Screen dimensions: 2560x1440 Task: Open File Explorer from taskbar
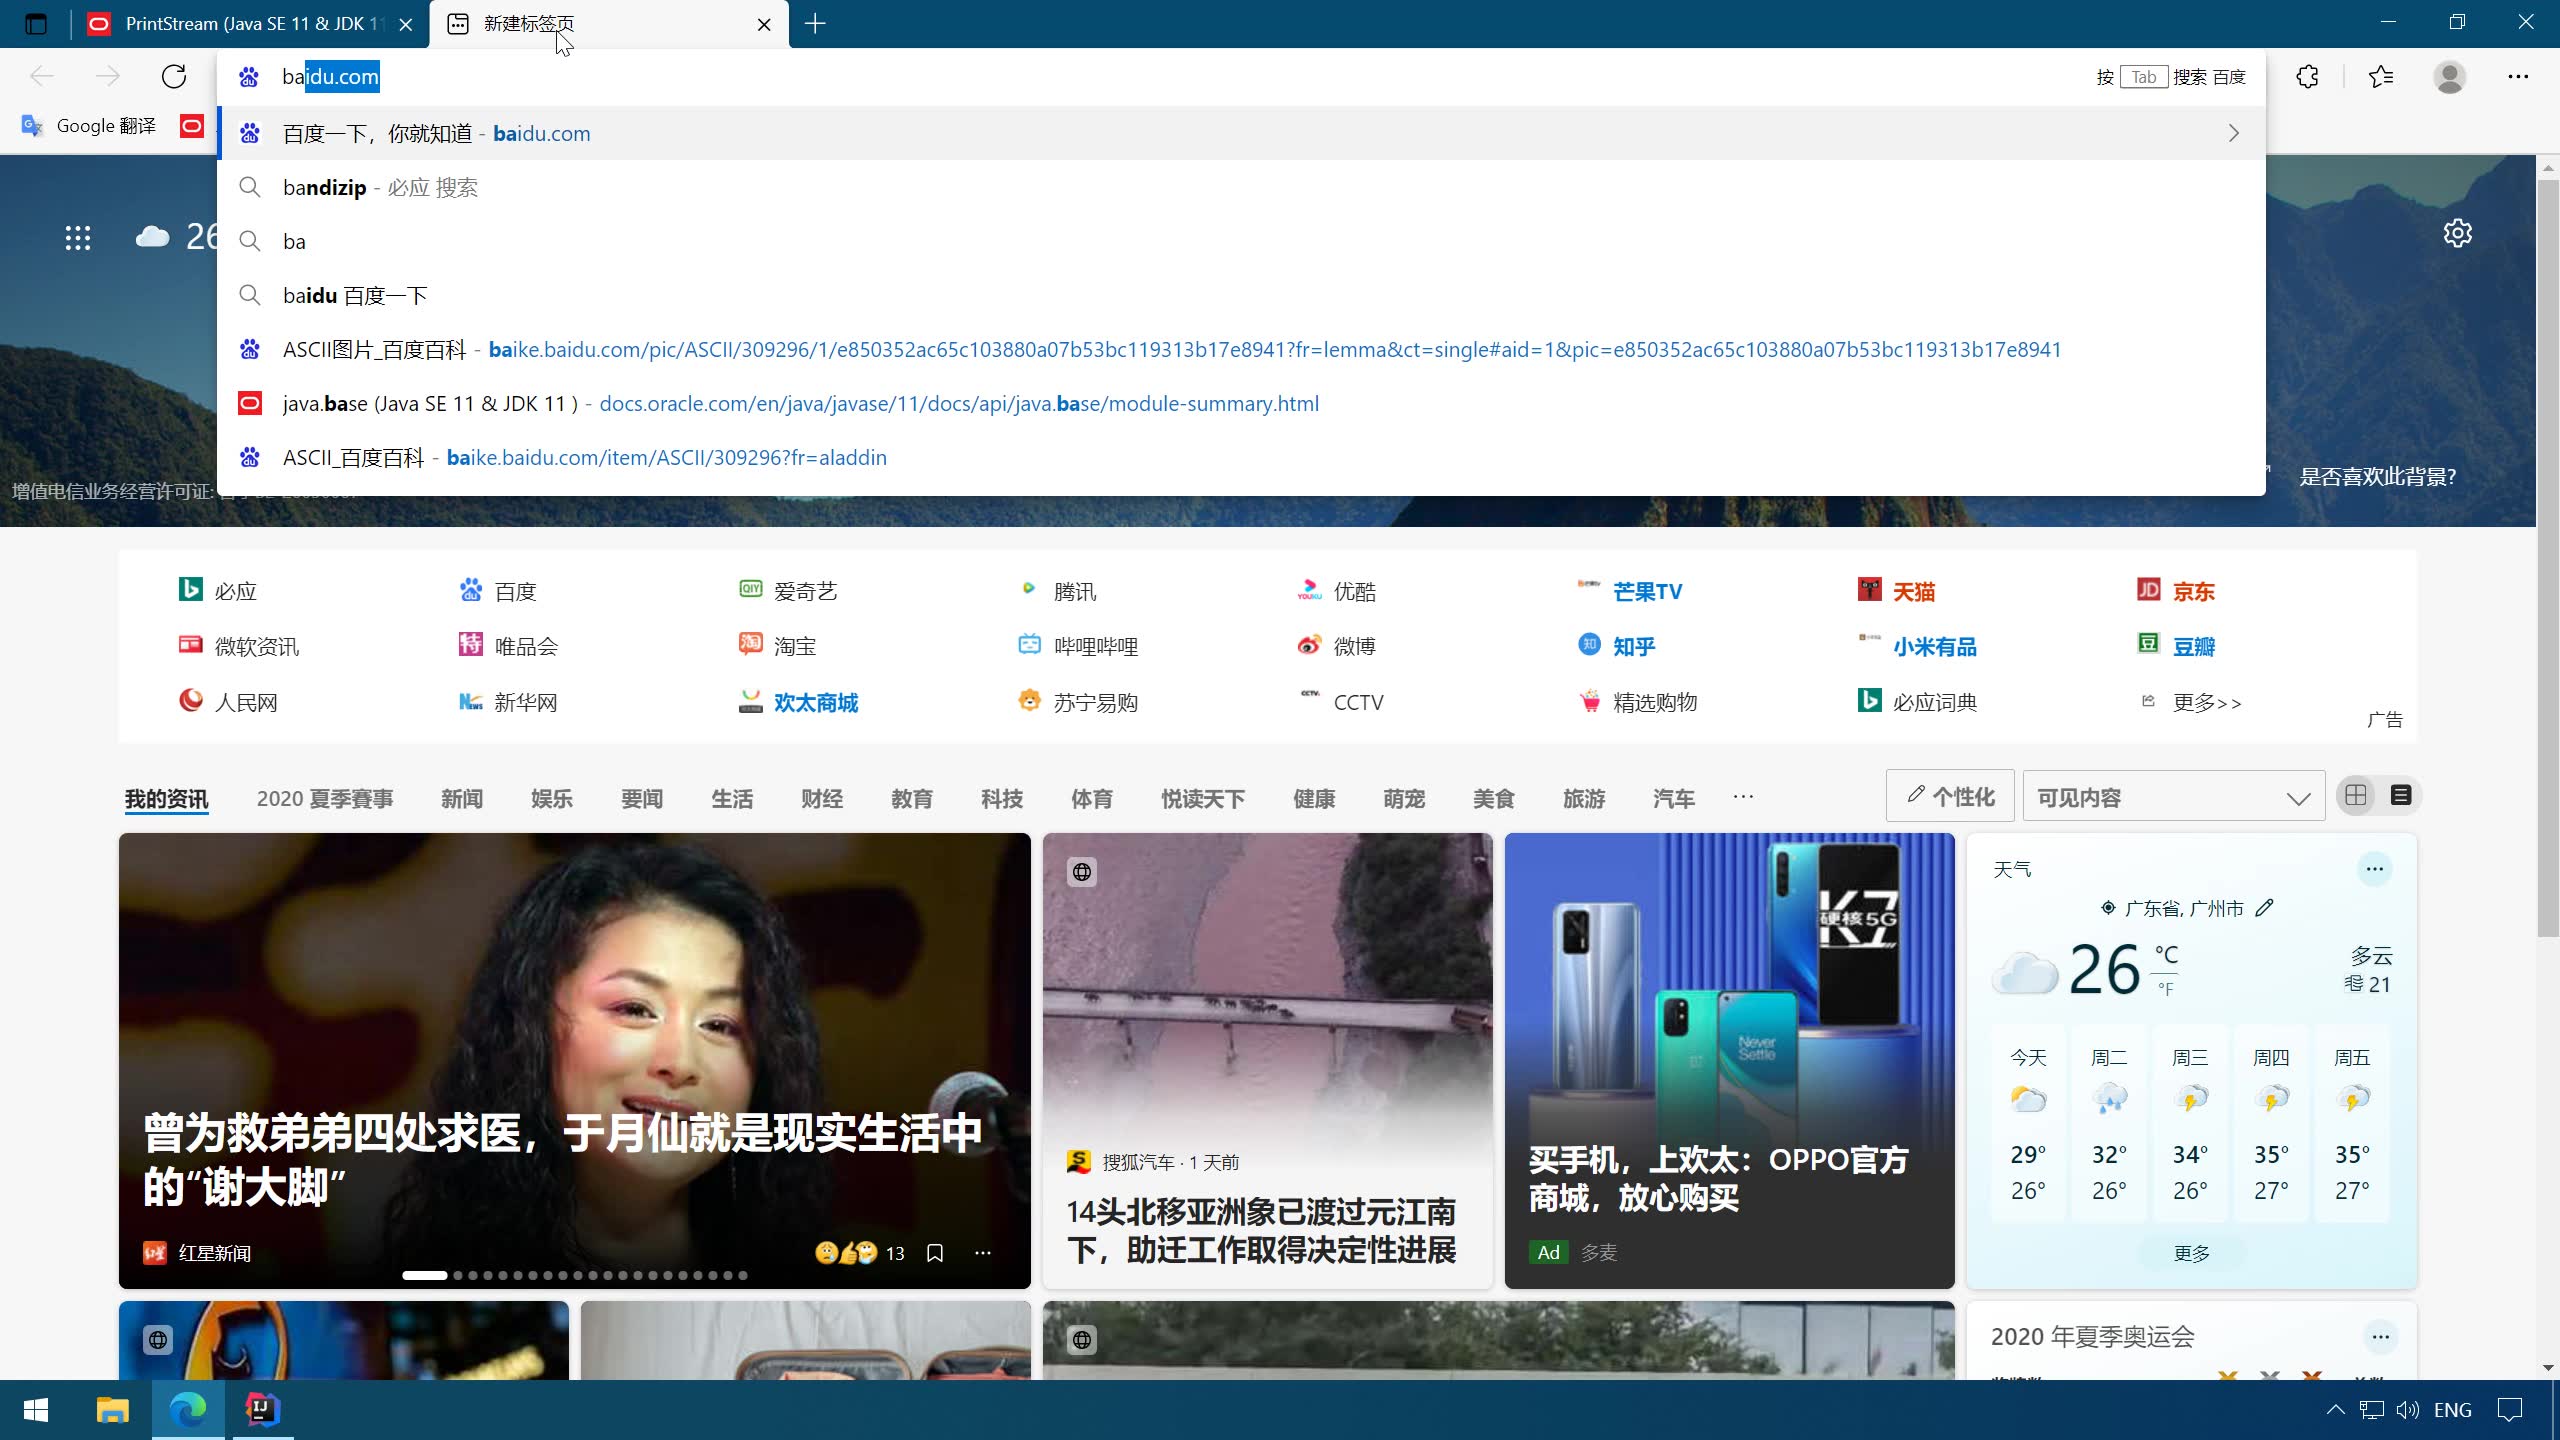click(x=112, y=1410)
